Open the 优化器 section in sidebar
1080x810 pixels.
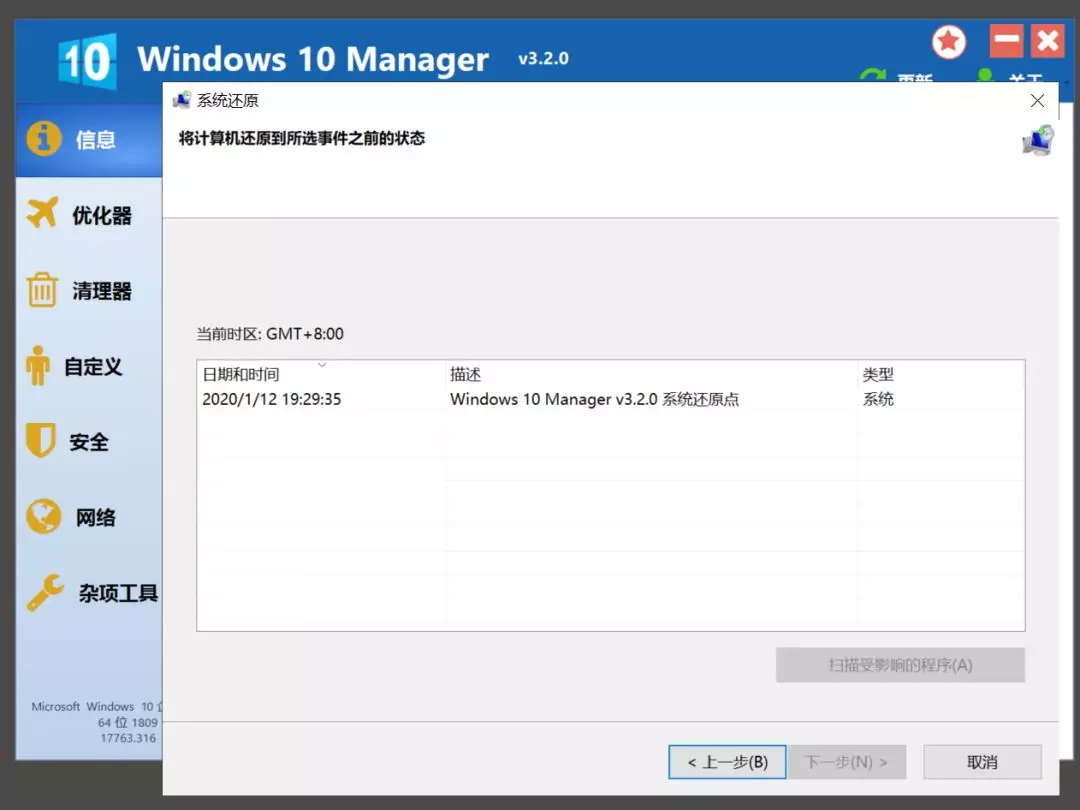pos(89,215)
